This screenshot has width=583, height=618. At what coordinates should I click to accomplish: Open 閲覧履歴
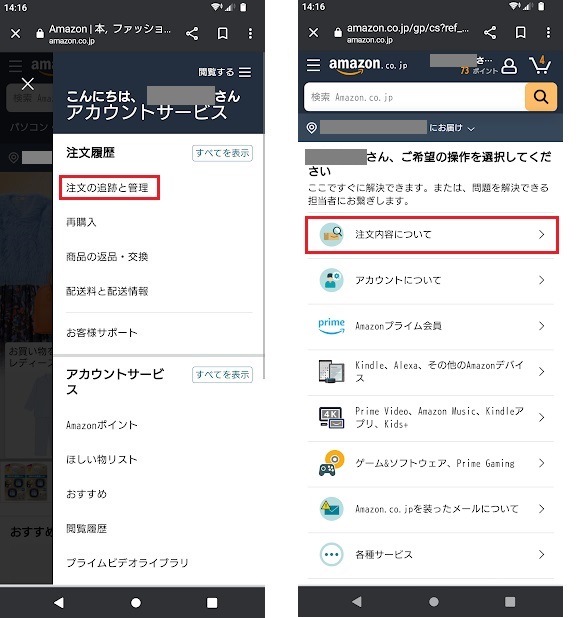point(86,529)
